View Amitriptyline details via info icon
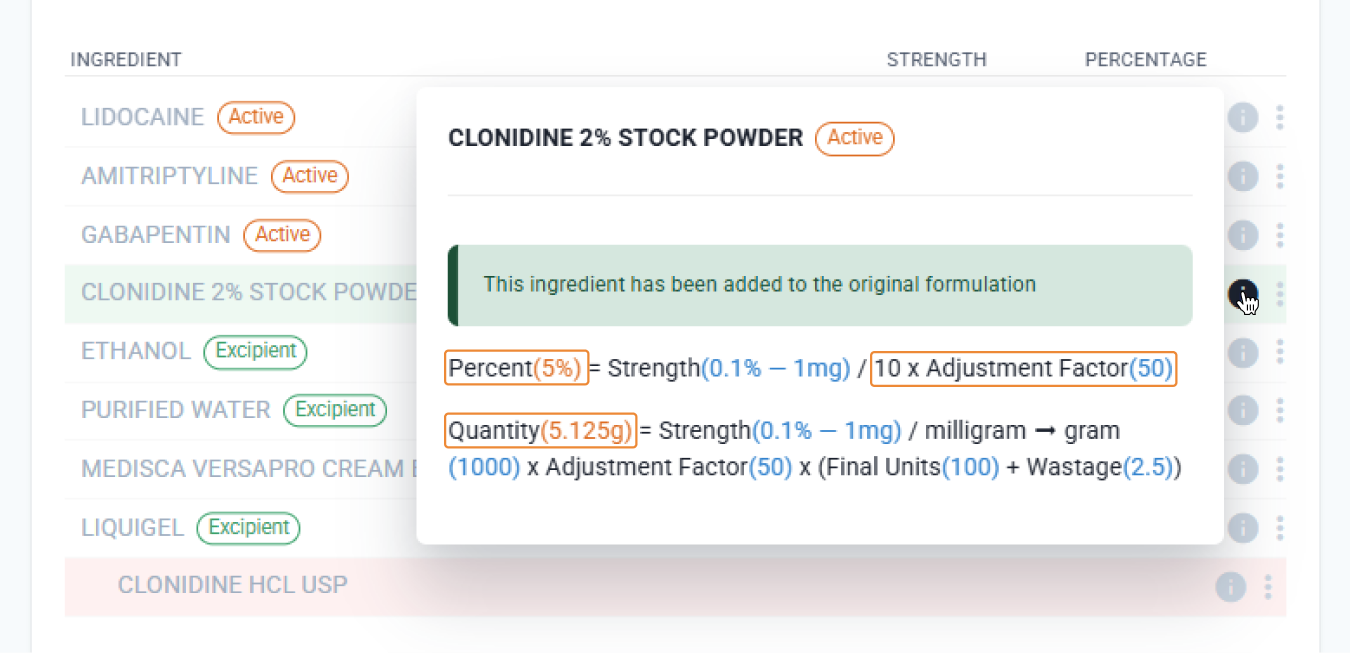The height and width of the screenshot is (653, 1350). [1243, 176]
